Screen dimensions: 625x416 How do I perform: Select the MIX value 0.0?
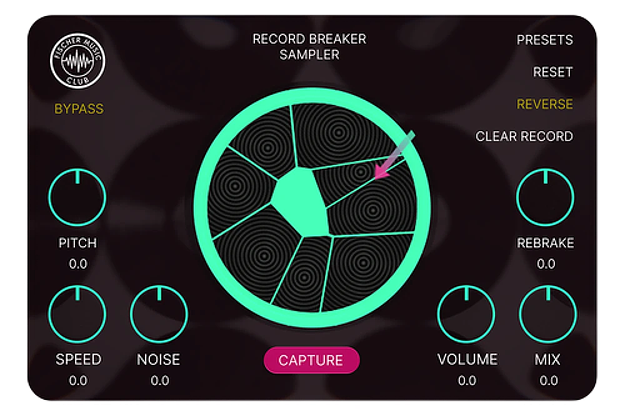[548, 381]
